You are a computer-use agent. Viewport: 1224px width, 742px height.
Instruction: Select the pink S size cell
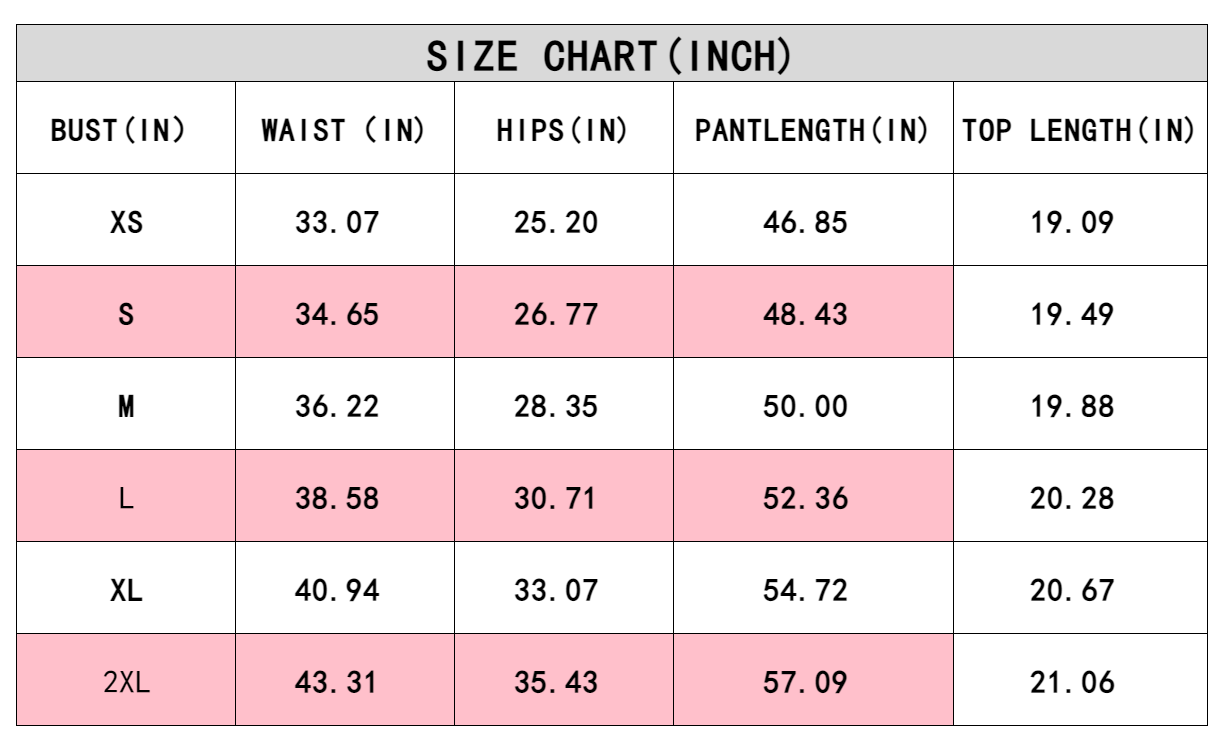point(126,314)
